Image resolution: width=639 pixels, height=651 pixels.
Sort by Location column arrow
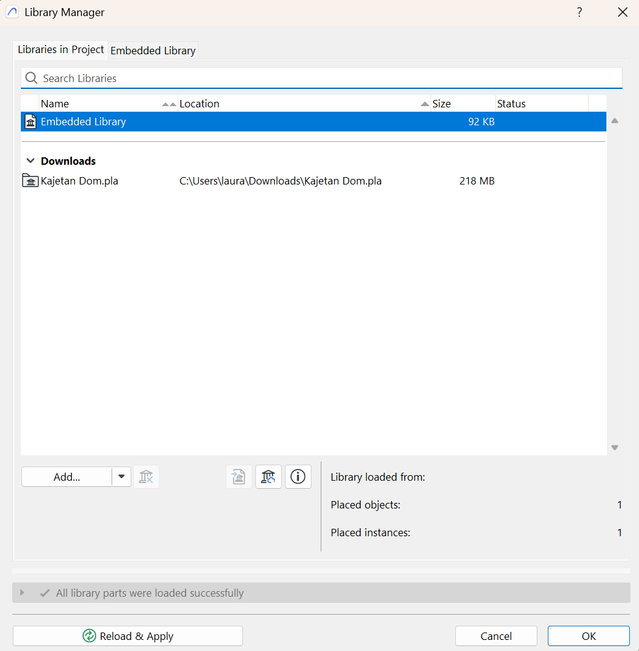pos(424,104)
